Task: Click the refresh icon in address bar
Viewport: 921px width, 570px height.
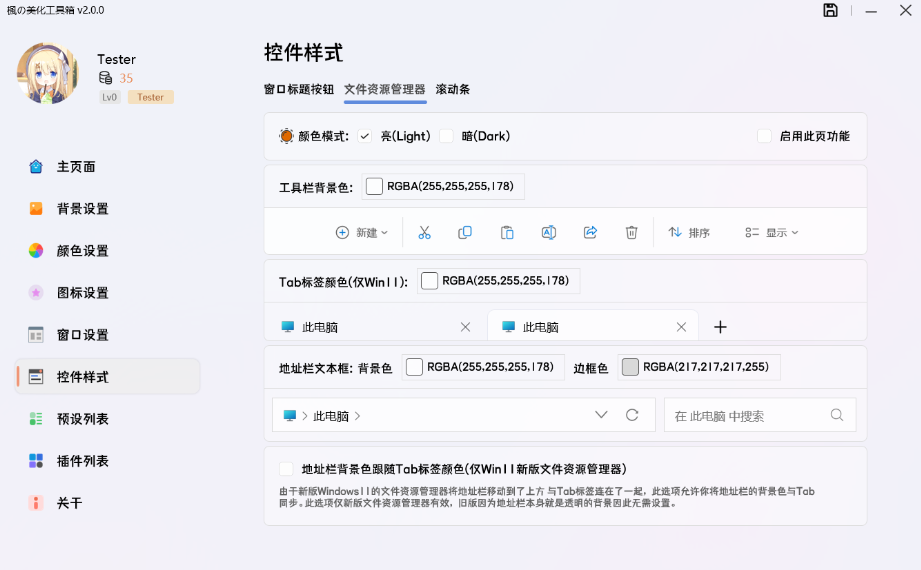Action: 631,415
